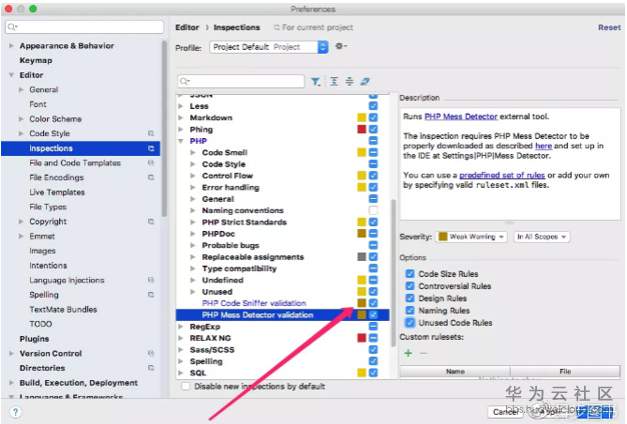Click the expand all inspections icon
The height and width of the screenshot is (424, 627).
[334, 81]
